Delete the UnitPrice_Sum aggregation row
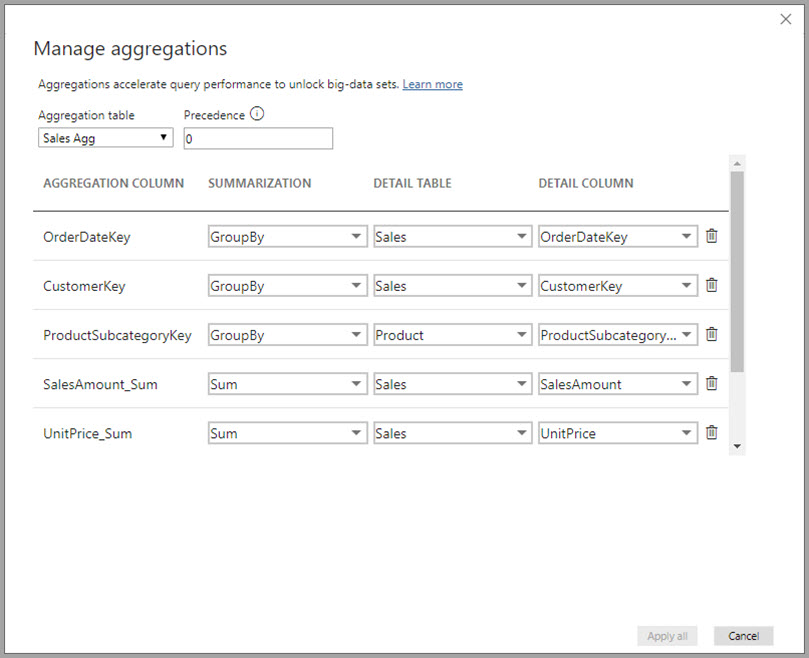This screenshot has height=658, width=809. (711, 432)
